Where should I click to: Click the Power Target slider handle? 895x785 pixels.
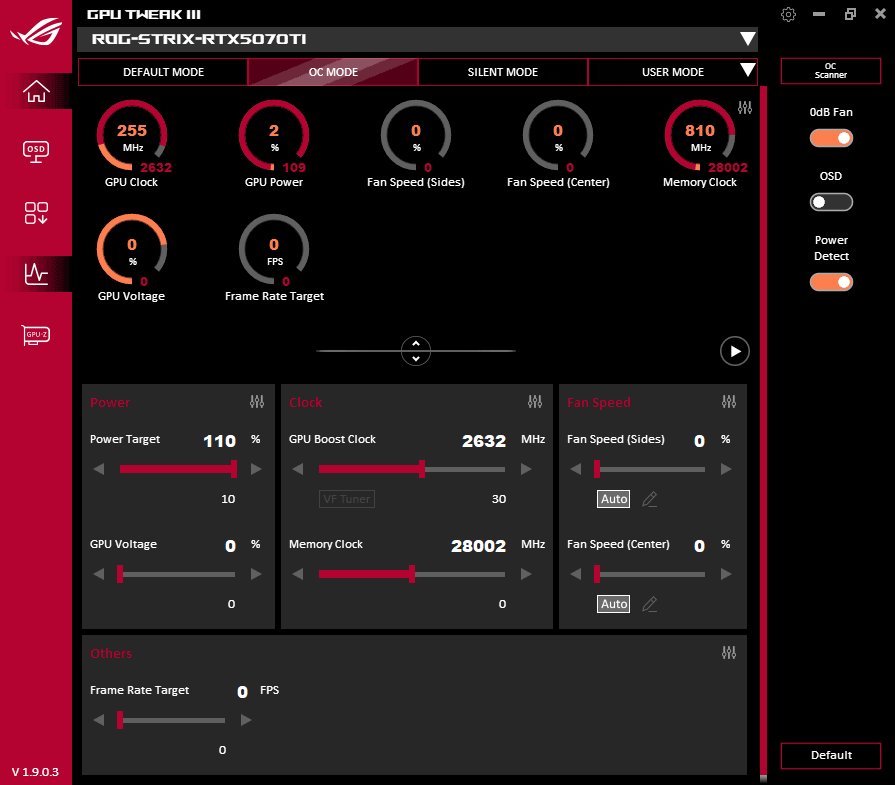(x=234, y=469)
